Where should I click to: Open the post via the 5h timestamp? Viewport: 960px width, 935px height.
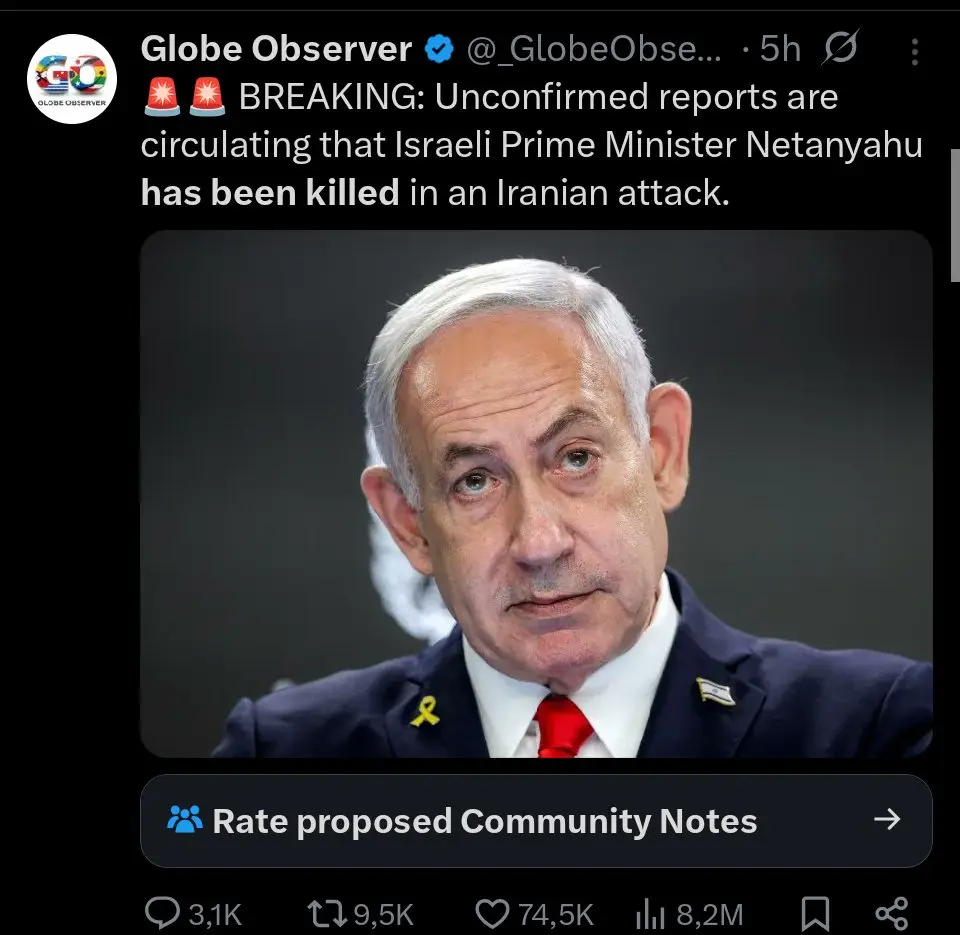pos(780,48)
